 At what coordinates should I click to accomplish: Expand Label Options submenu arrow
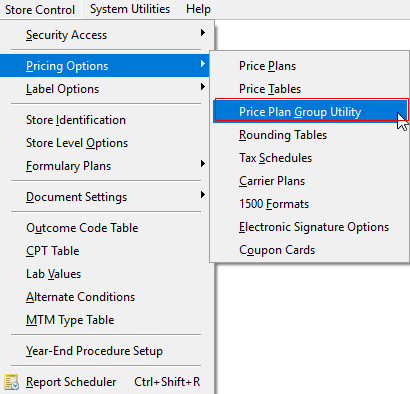(x=202, y=87)
